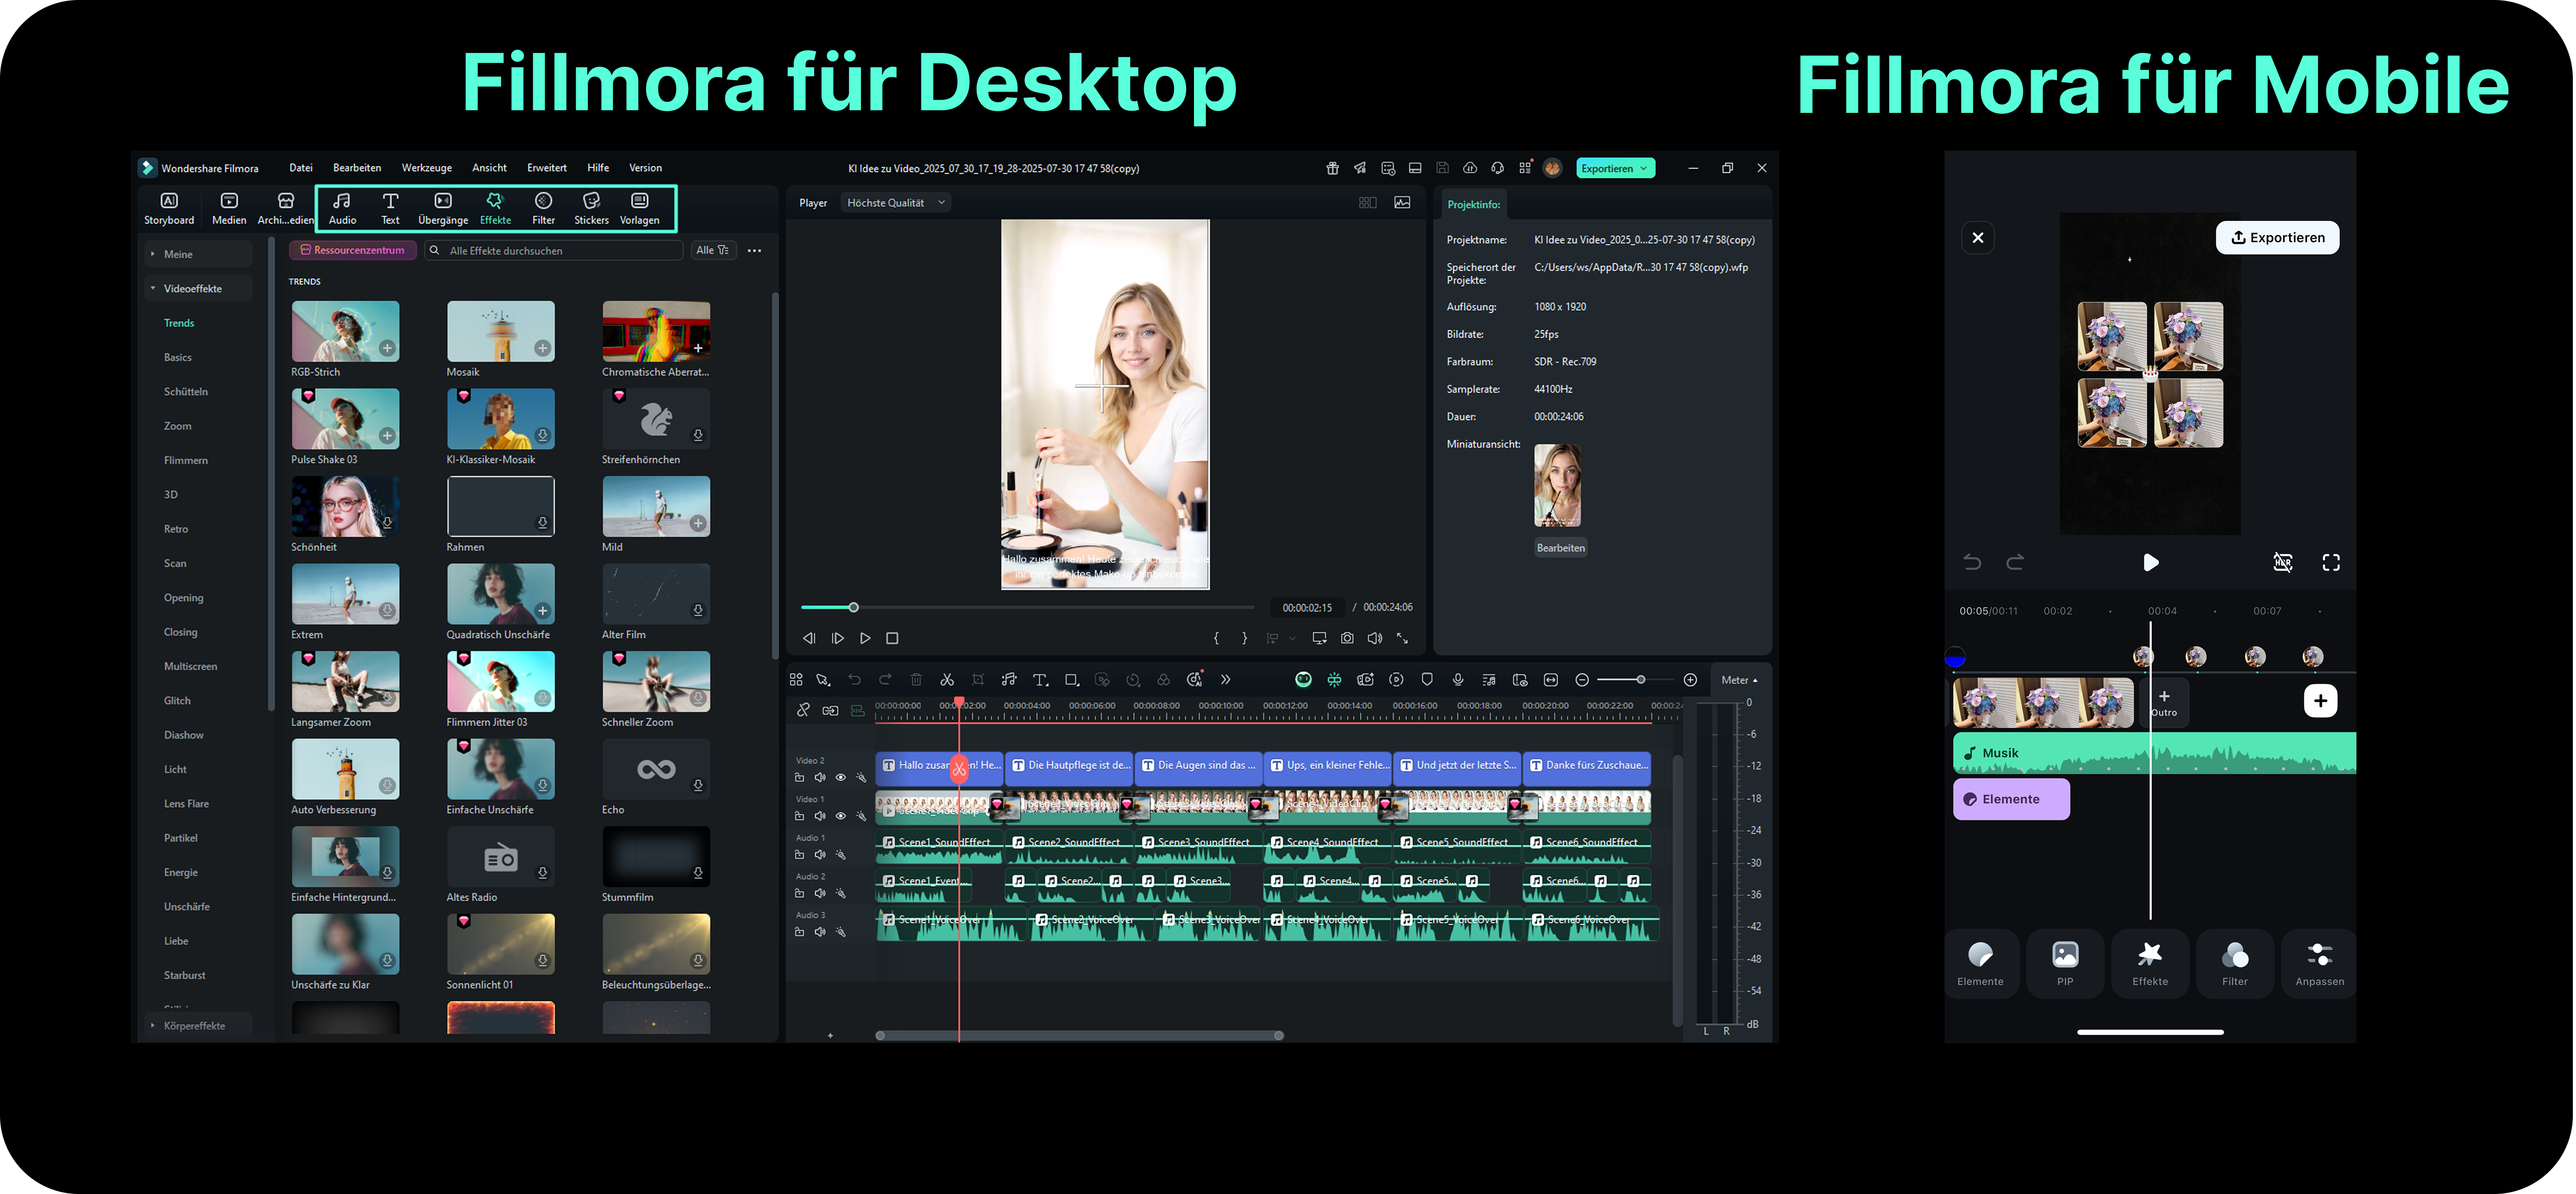Mute the Audio 2 track
Image resolution: width=2576 pixels, height=1194 pixels.
[x=820, y=893]
